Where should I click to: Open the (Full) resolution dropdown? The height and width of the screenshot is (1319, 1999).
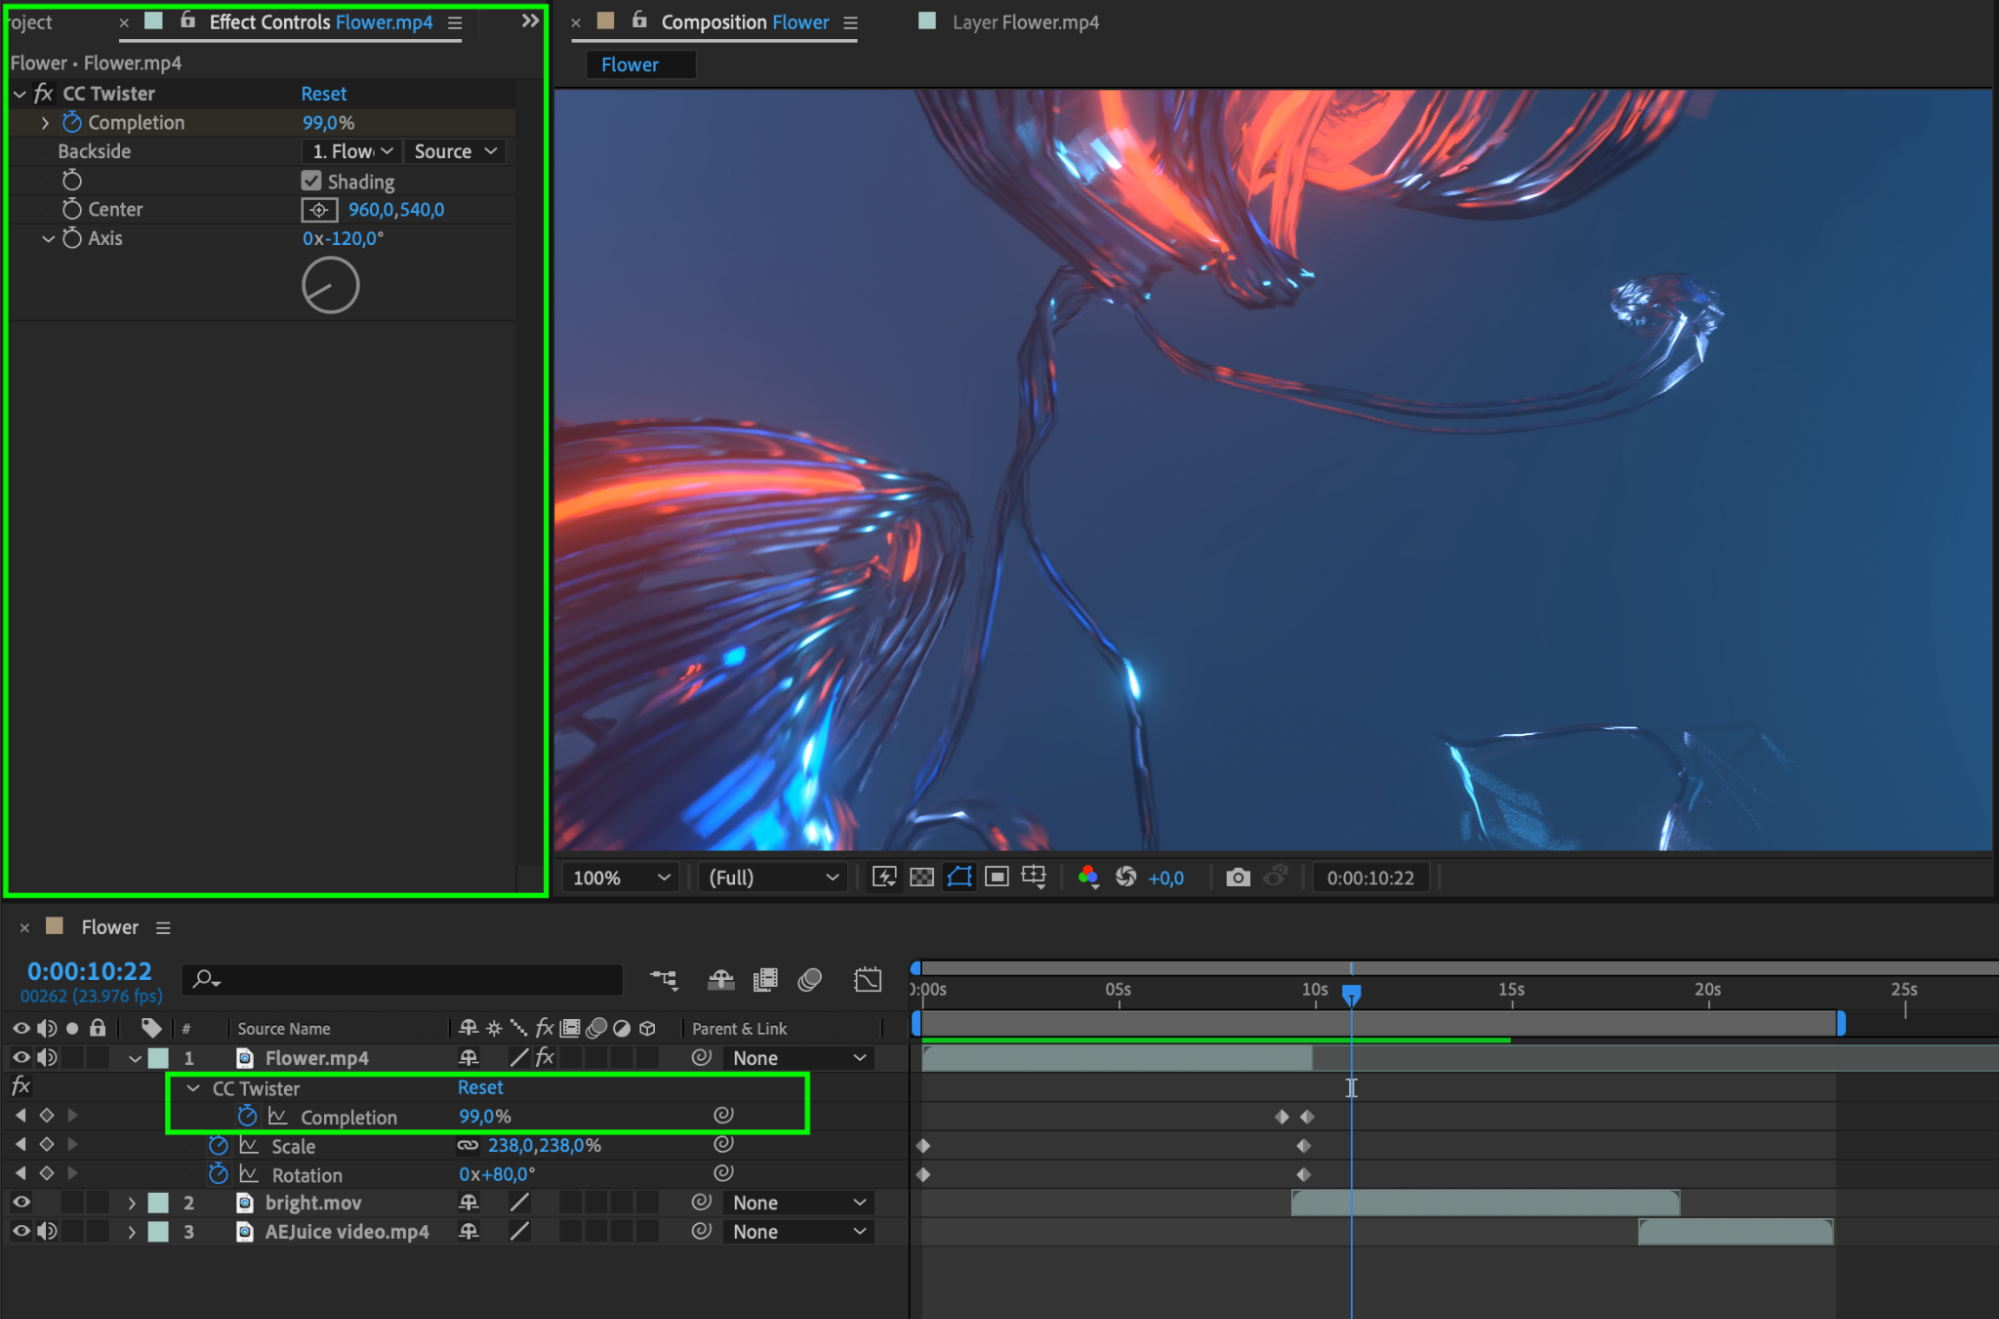point(772,878)
